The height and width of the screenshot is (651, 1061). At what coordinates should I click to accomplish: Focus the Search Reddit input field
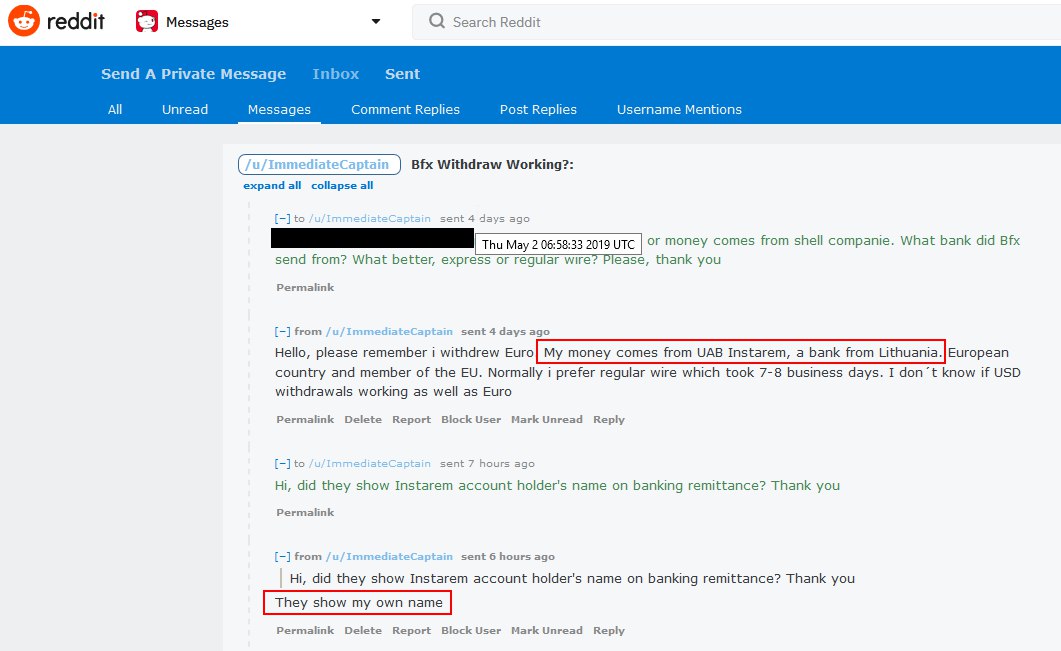click(736, 22)
